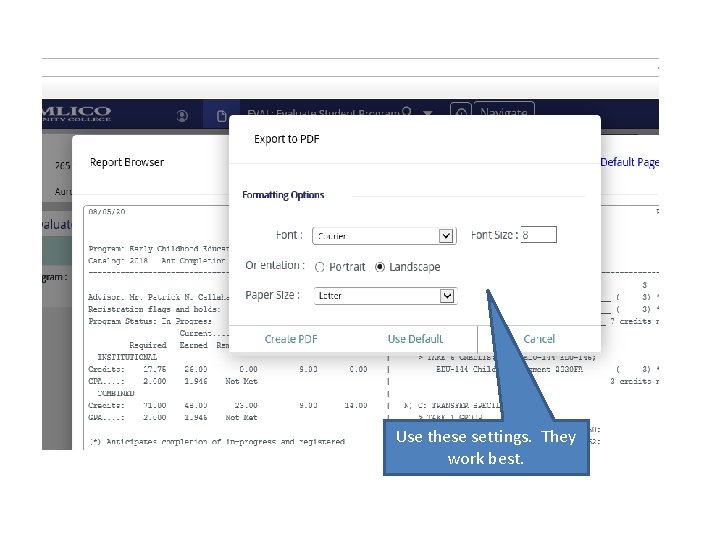Click Use Default

click(x=415, y=339)
